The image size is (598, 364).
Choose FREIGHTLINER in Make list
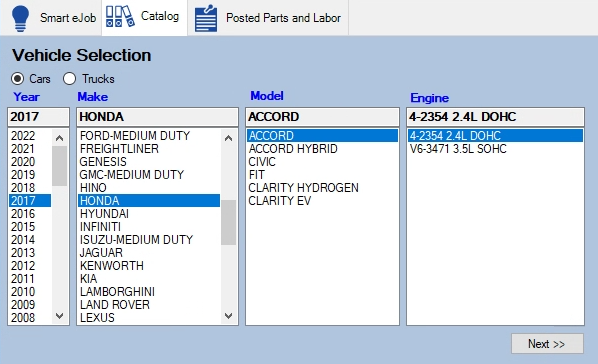coord(149,149)
